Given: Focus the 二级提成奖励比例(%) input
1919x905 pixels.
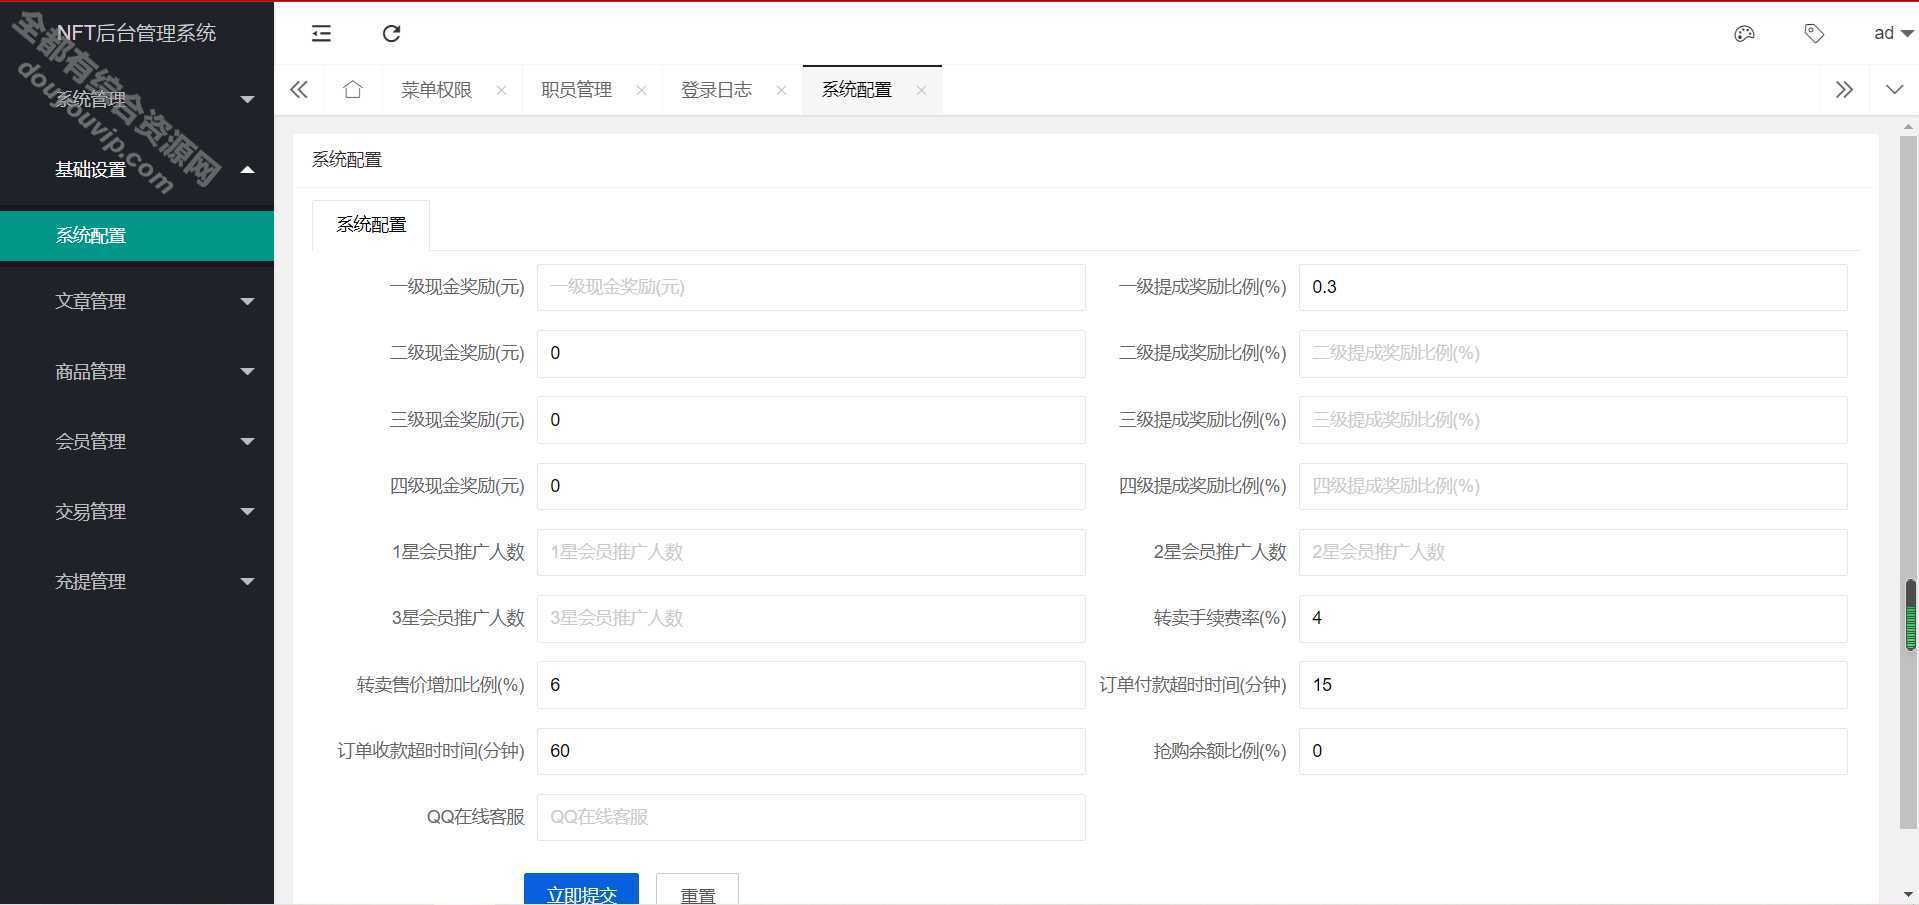Looking at the screenshot, I should pos(1573,353).
